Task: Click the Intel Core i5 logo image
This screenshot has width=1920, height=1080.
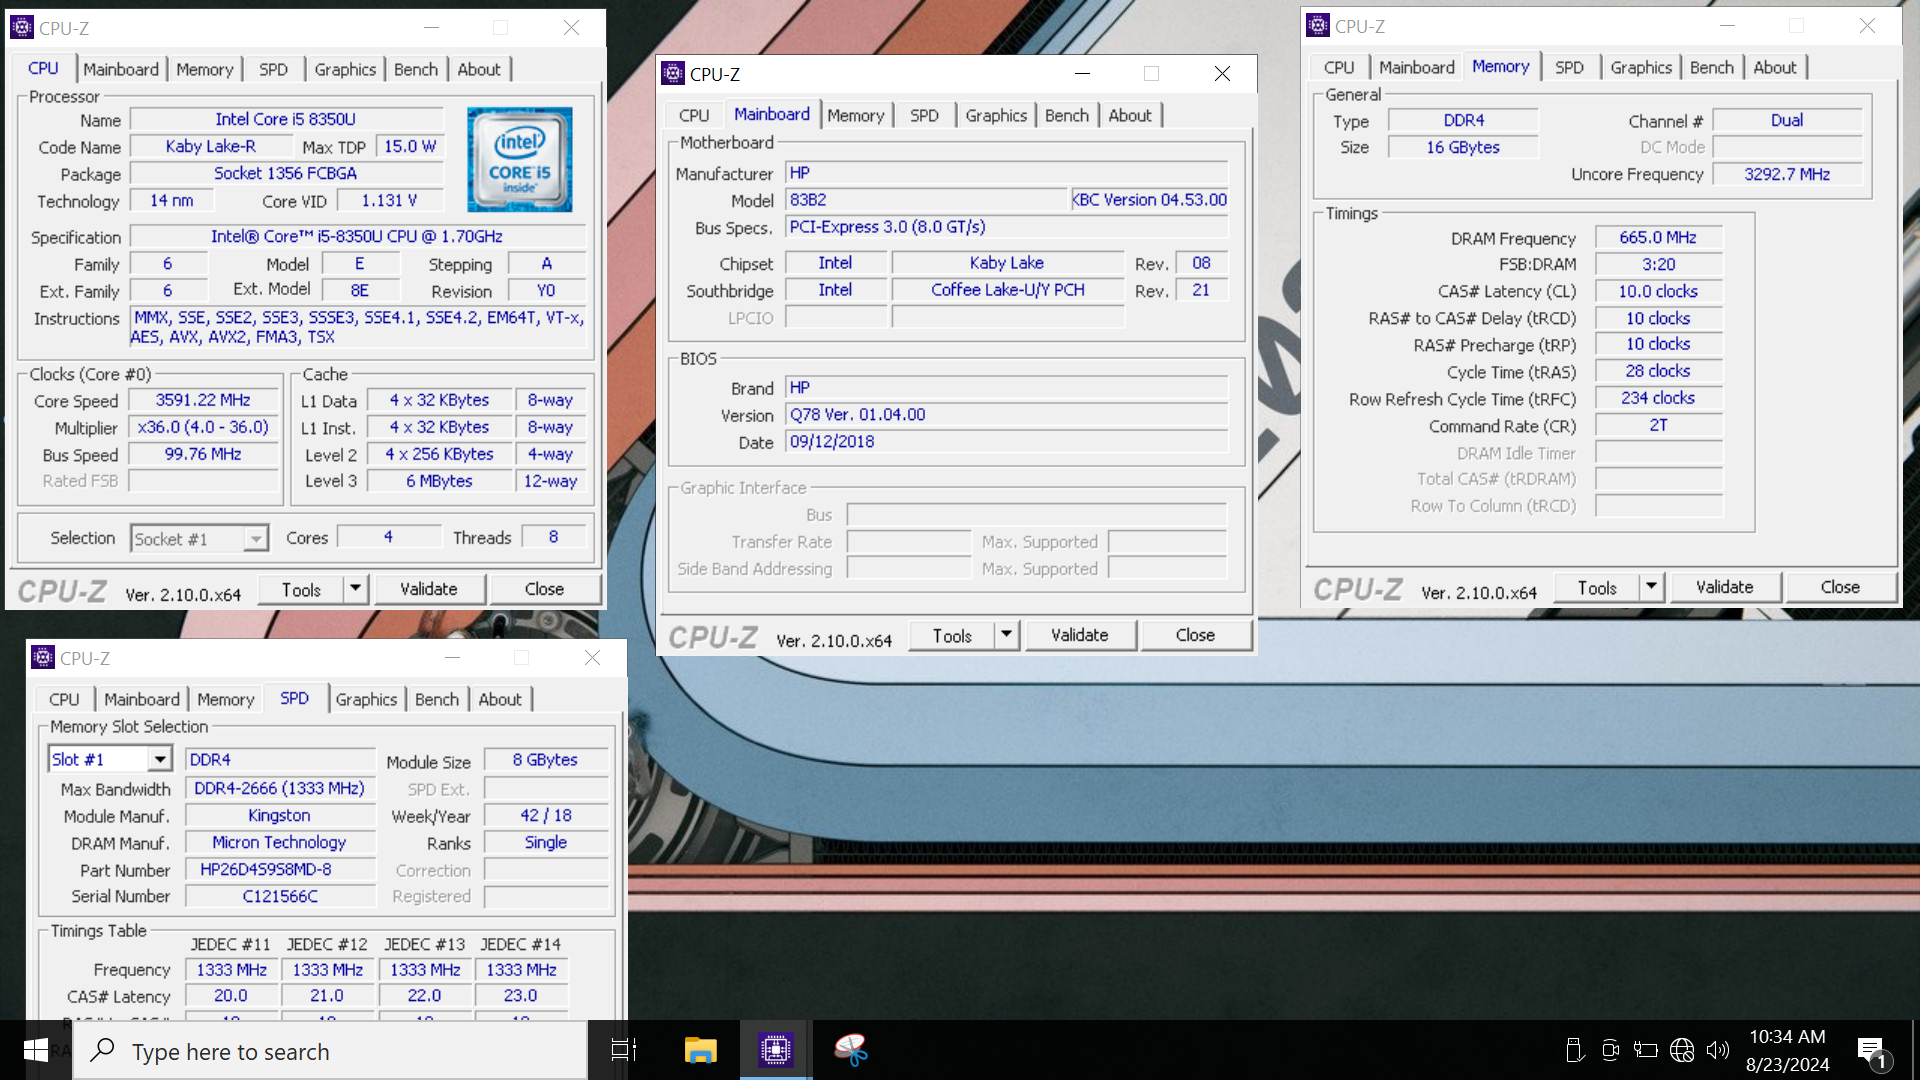Action: point(520,159)
